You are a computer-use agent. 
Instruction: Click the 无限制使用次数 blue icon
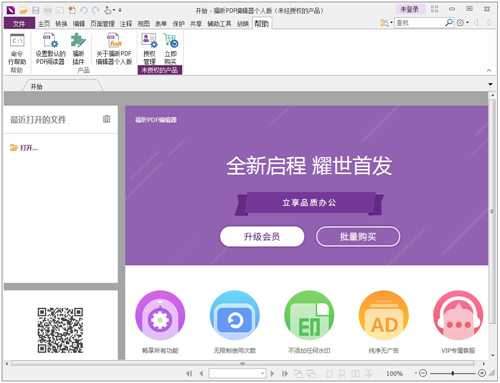235,315
